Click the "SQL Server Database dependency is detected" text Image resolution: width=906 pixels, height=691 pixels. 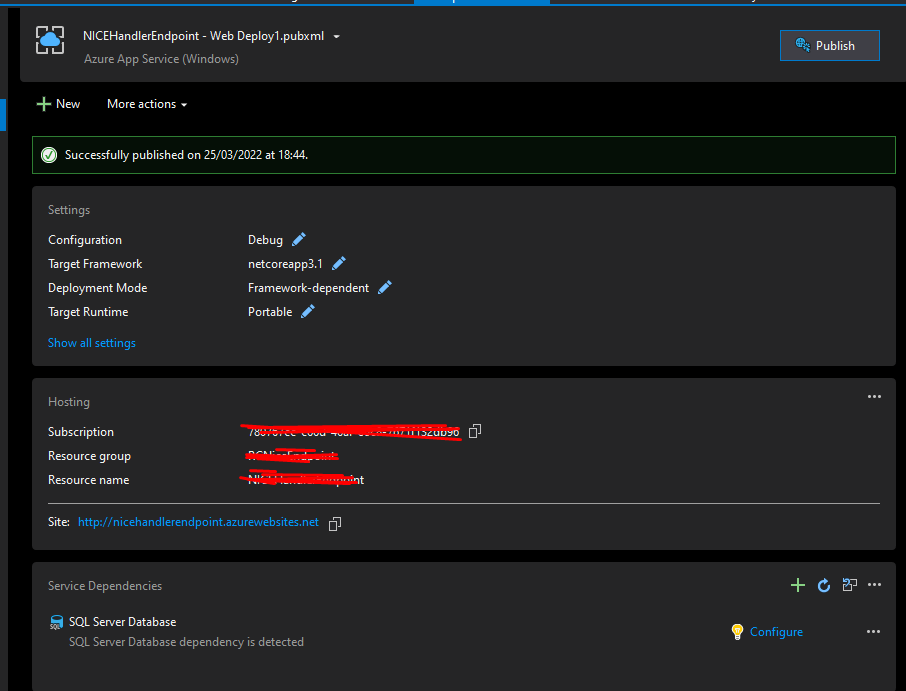point(186,642)
